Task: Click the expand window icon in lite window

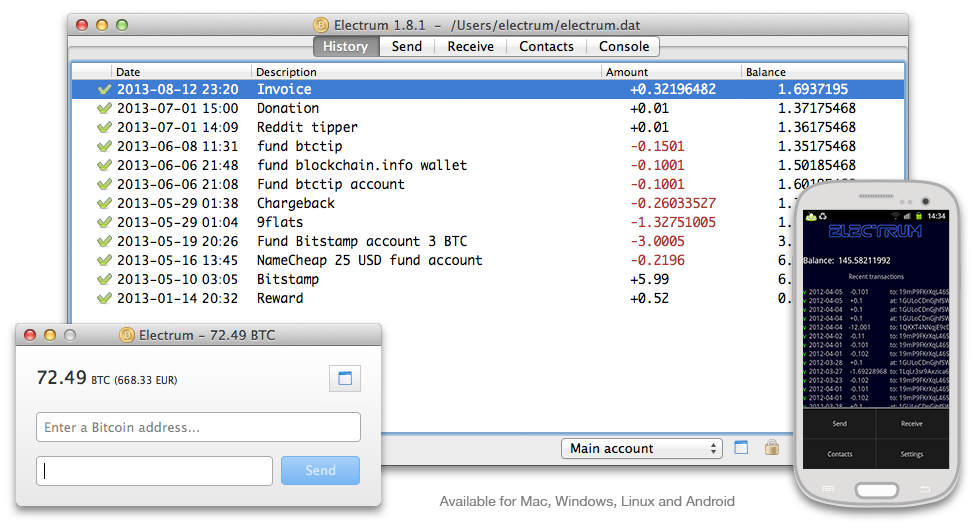Action: coord(345,378)
